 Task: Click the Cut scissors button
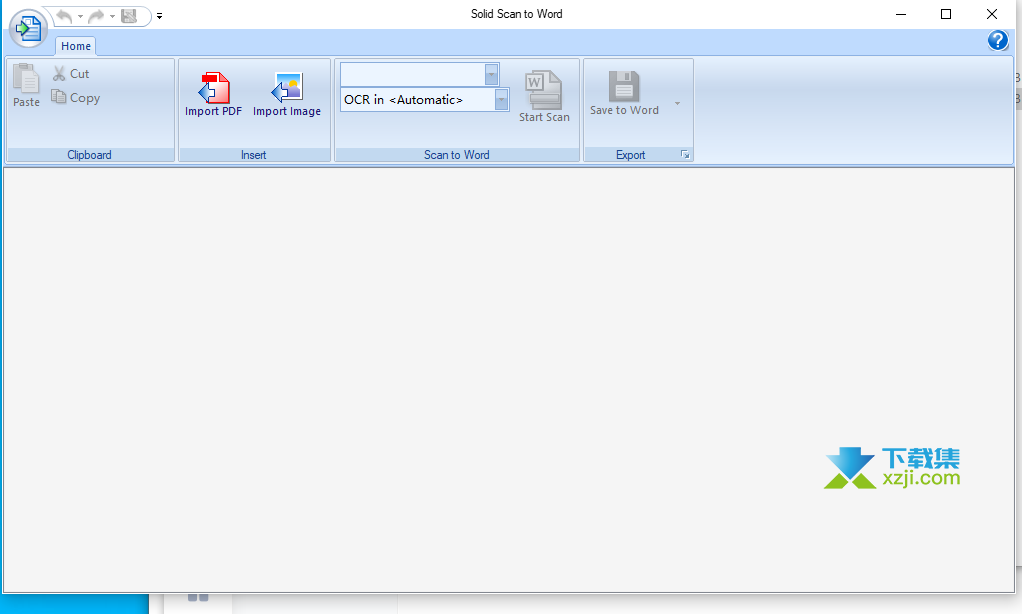(x=71, y=74)
